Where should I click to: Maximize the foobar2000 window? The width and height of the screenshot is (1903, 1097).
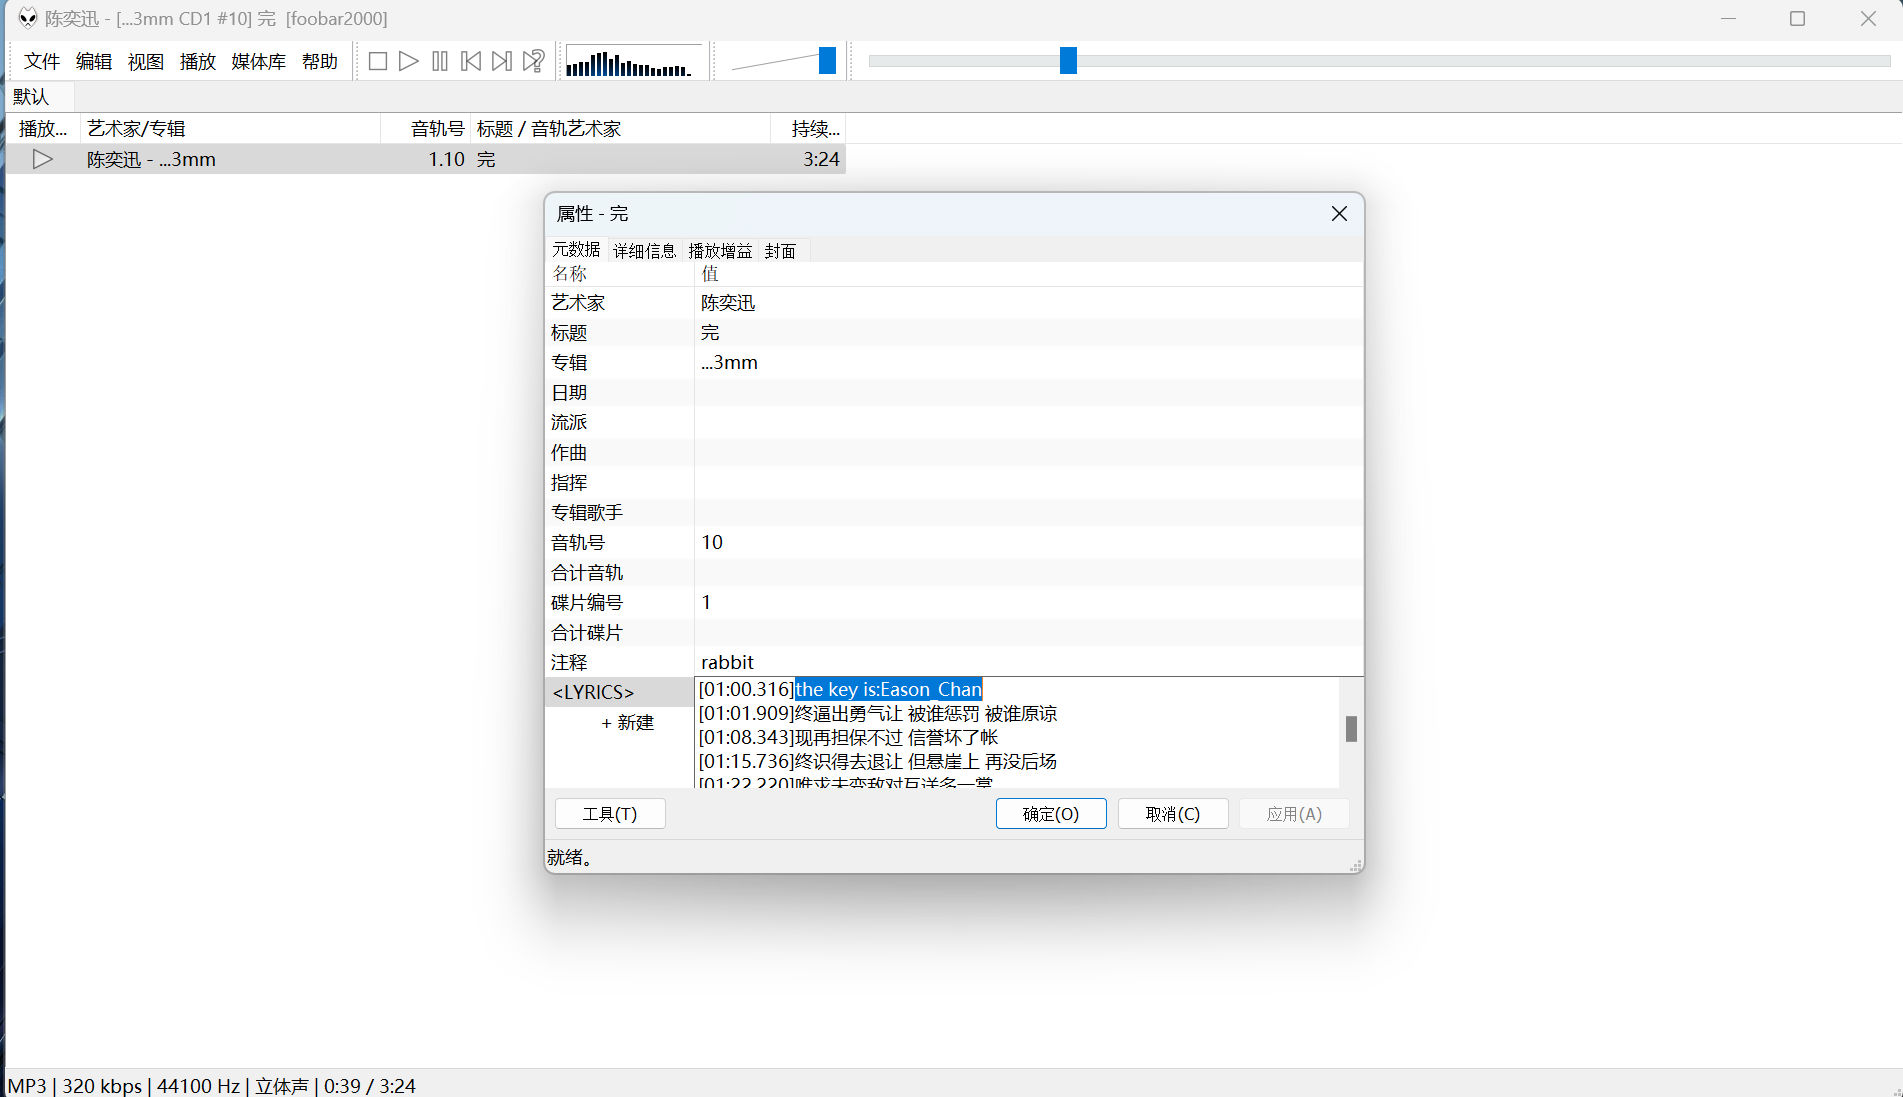[x=1797, y=18]
